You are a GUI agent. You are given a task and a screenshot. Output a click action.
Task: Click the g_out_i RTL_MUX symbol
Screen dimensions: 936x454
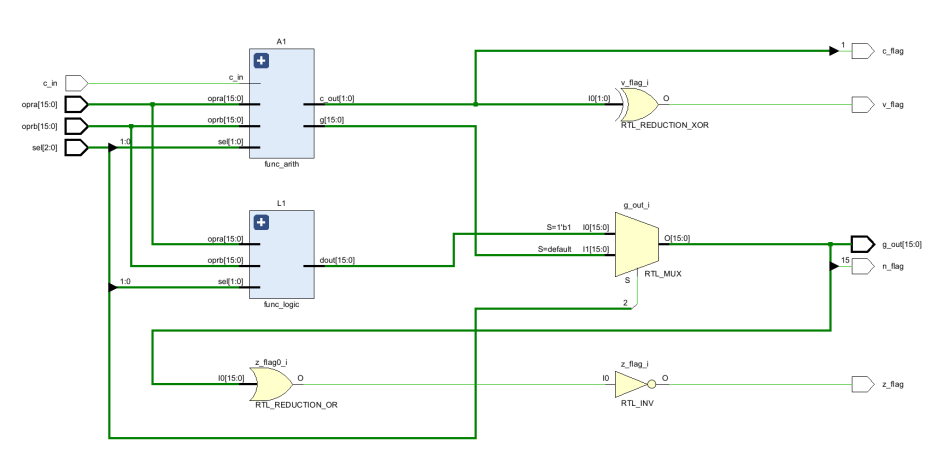click(637, 245)
